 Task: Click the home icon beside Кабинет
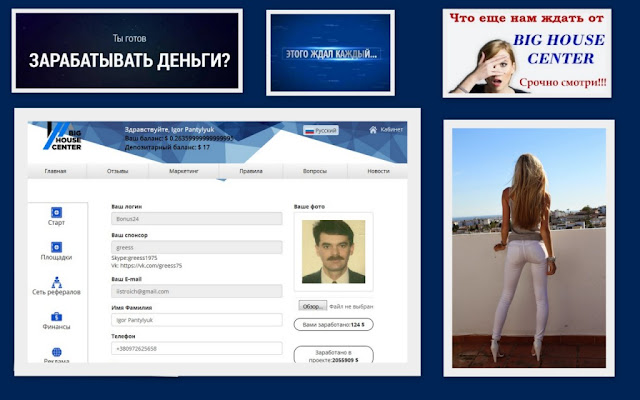(373, 130)
